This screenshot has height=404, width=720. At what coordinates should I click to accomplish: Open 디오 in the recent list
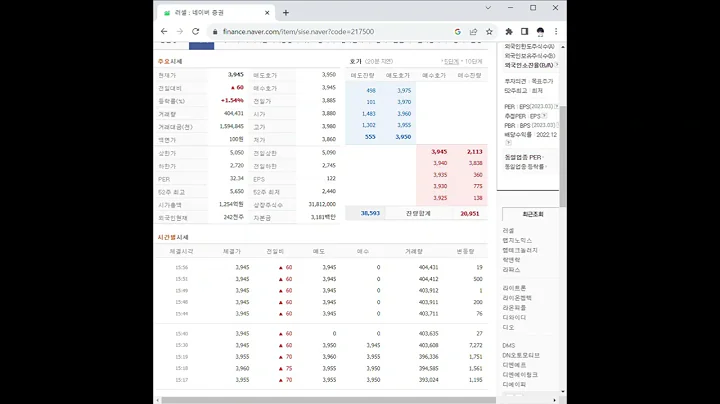point(508,327)
